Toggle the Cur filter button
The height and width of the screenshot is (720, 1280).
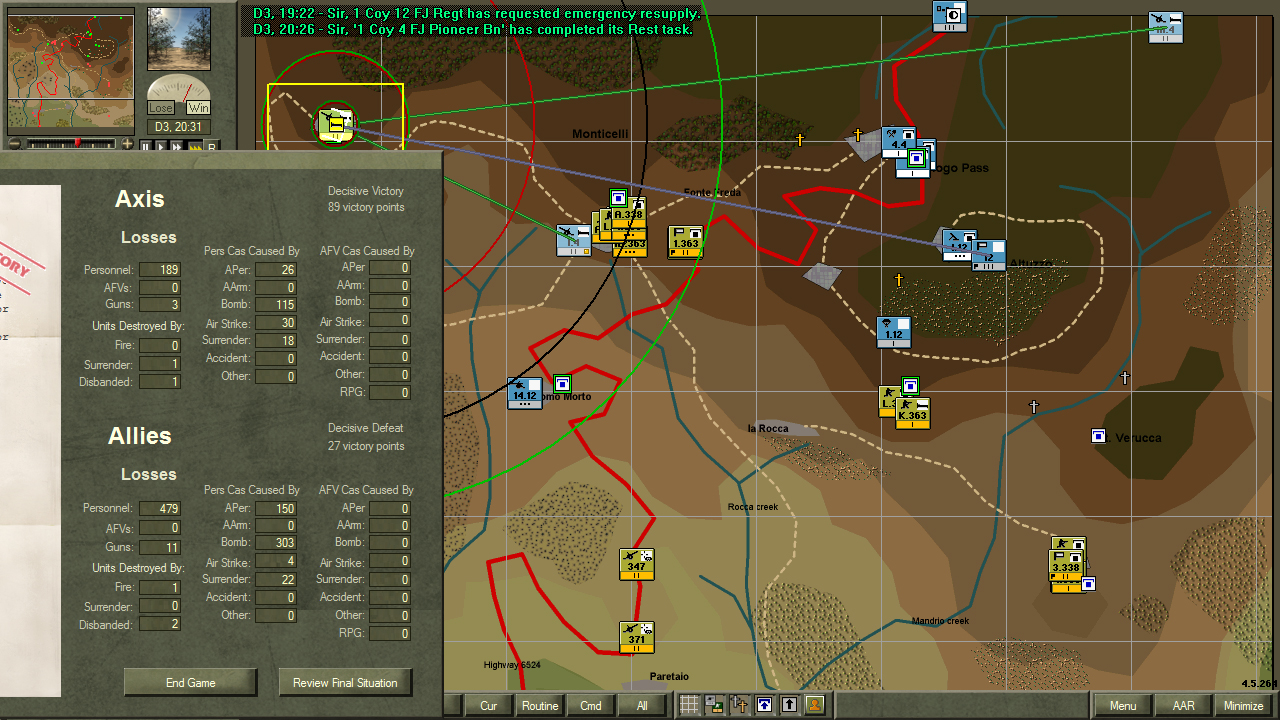488,705
